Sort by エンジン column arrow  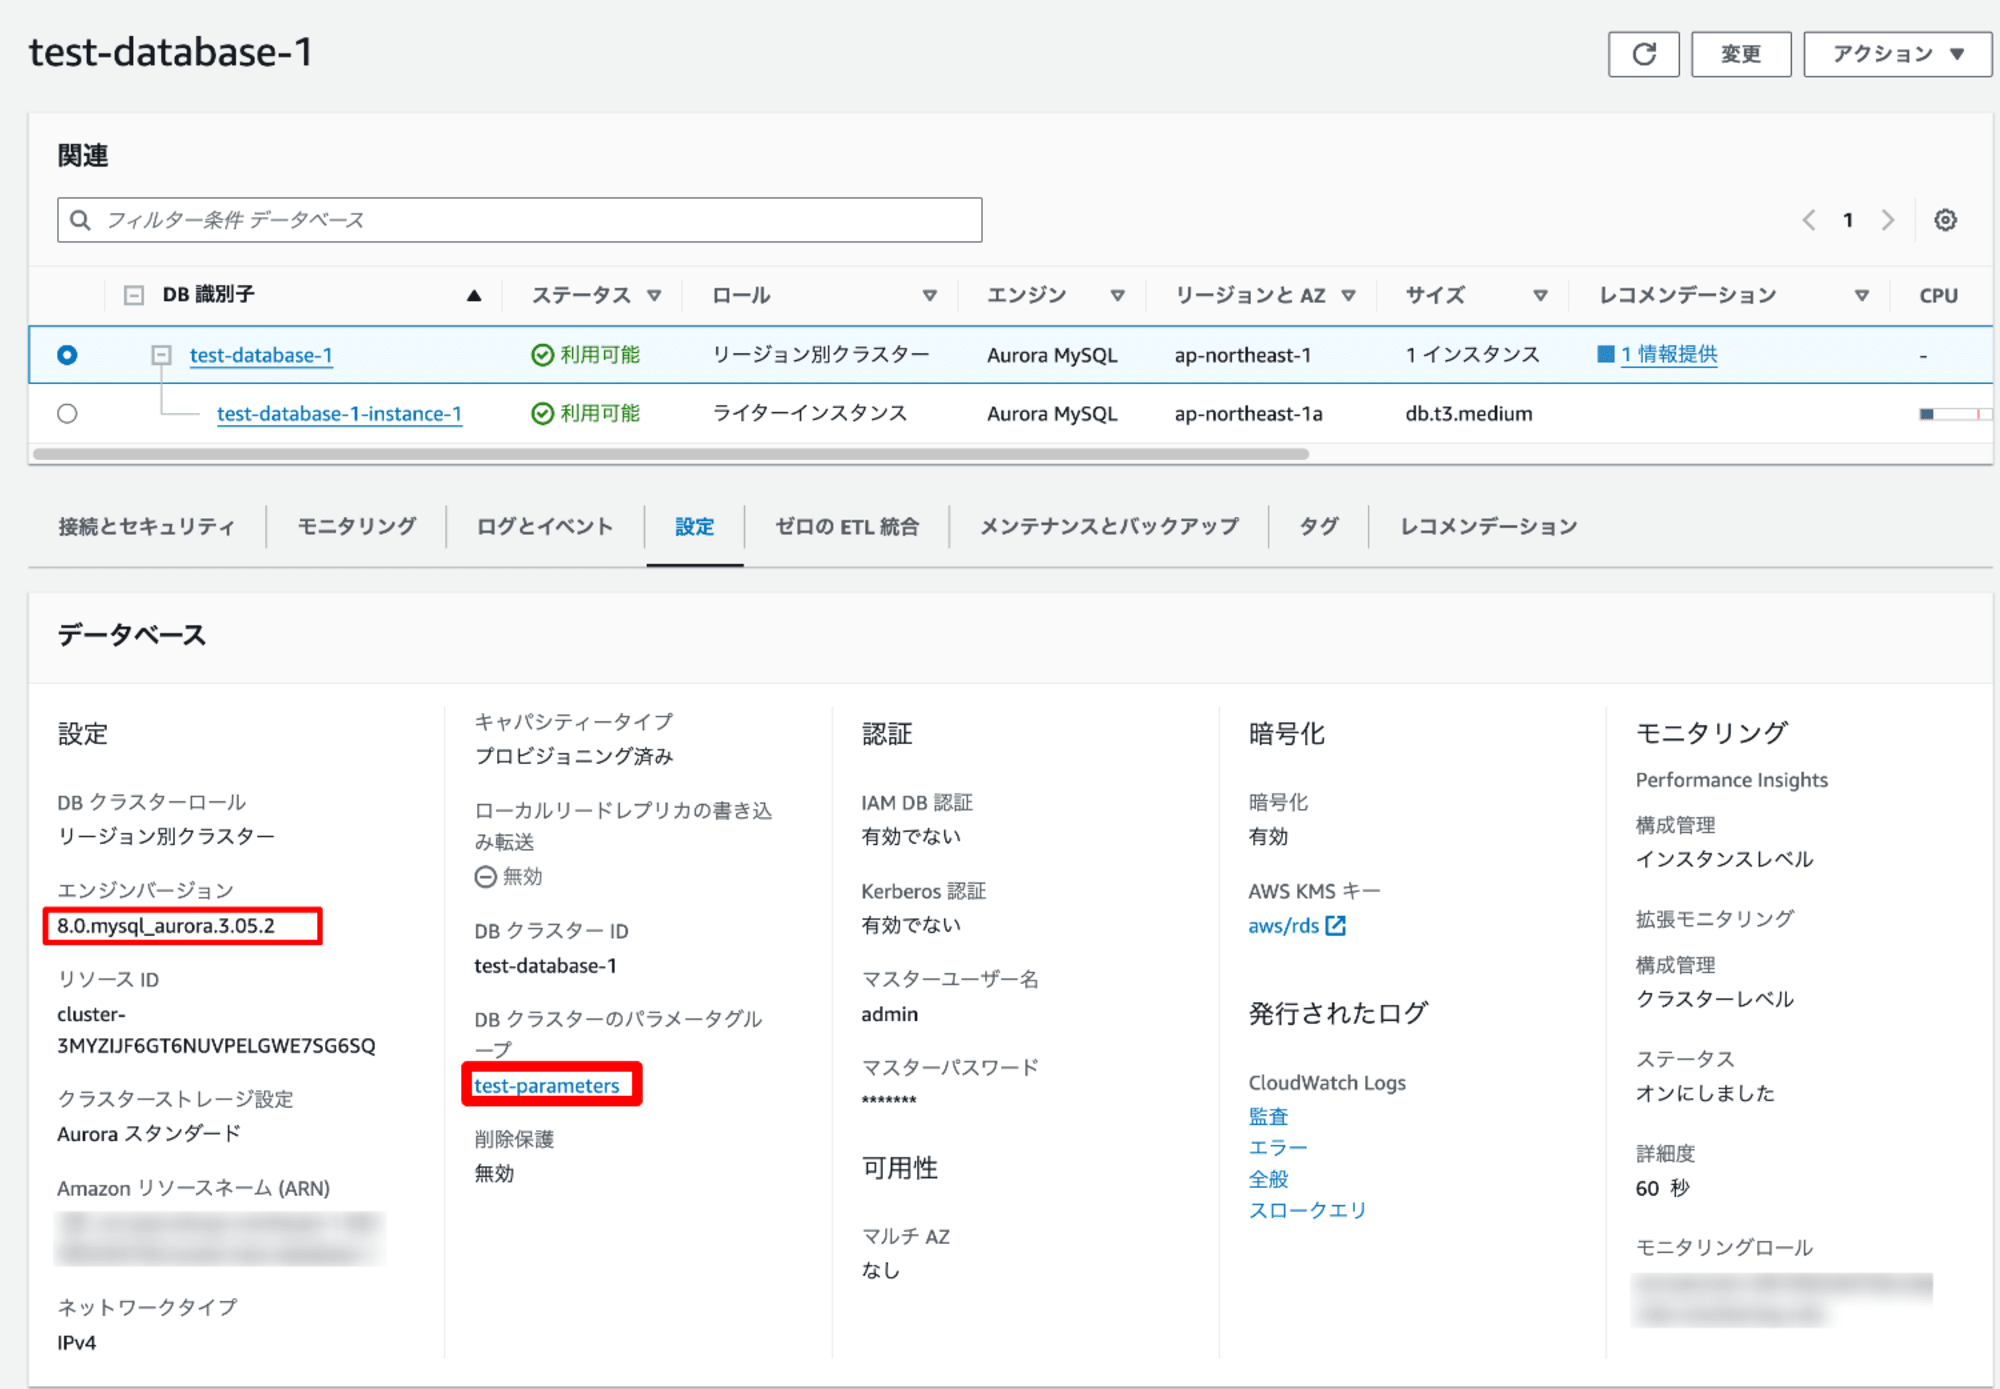pyautogui.click(x=1117, y=296)
